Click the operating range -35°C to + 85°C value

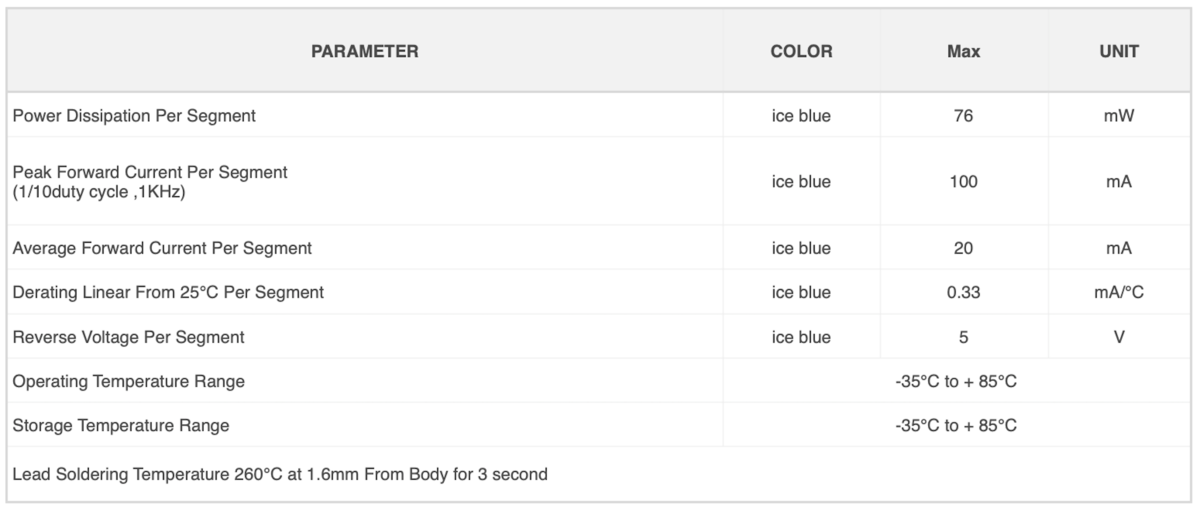956,381
